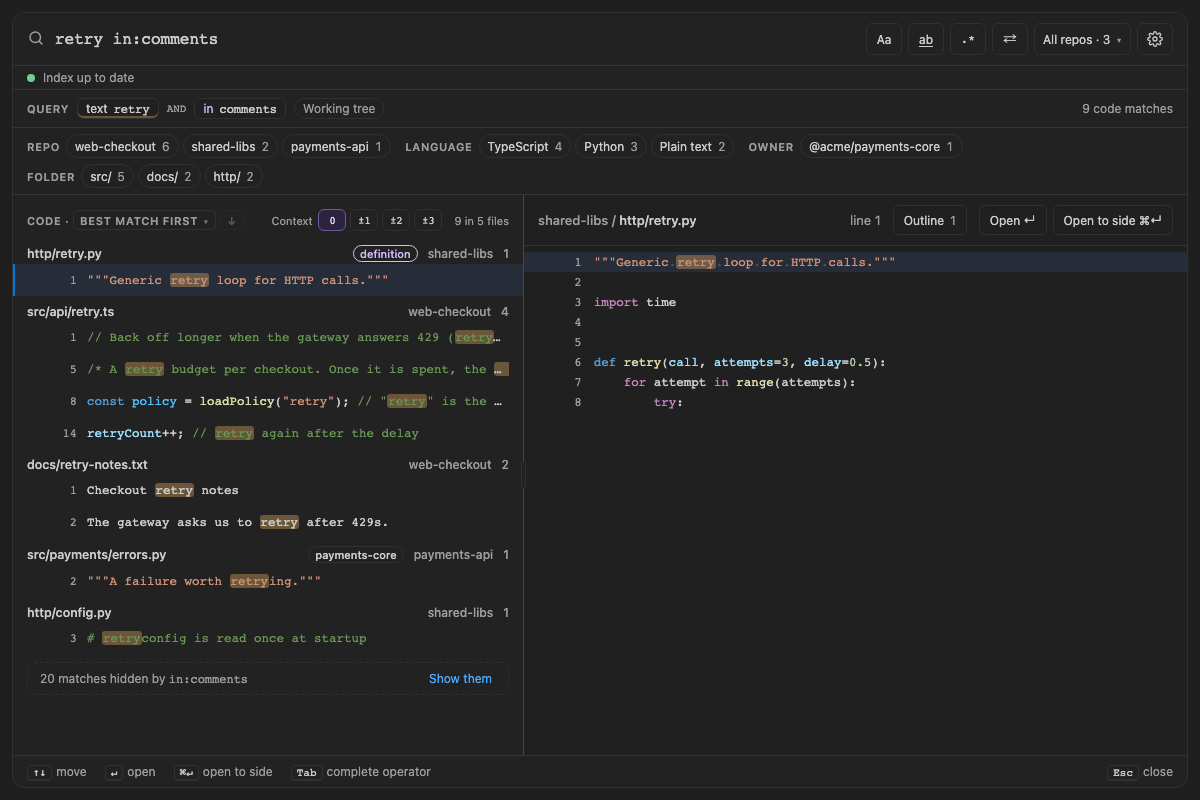Filter by payments-api repo

click(x=336, y=147)
